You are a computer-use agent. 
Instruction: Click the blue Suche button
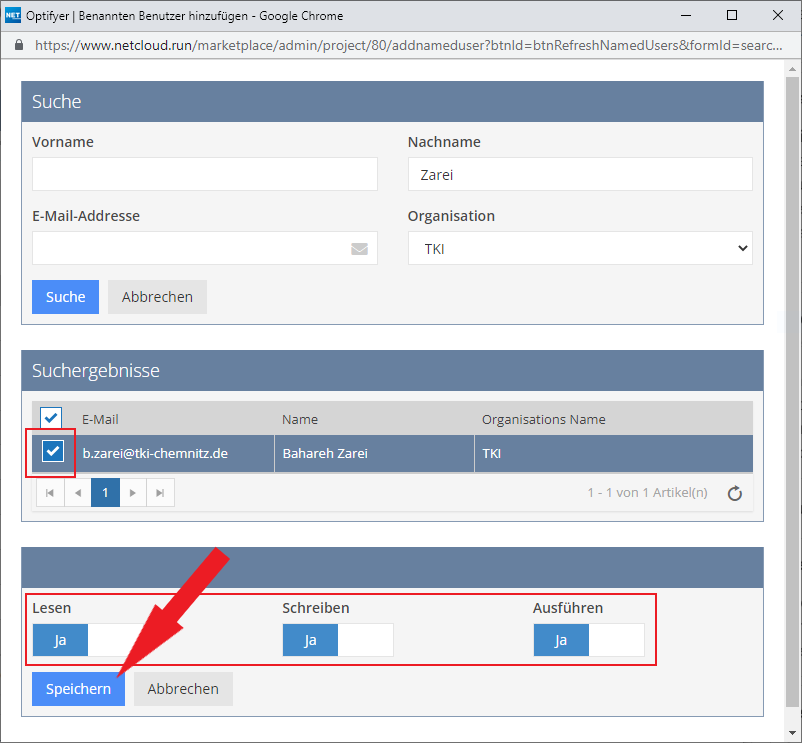pyautogui.click(x=65, y=297)
